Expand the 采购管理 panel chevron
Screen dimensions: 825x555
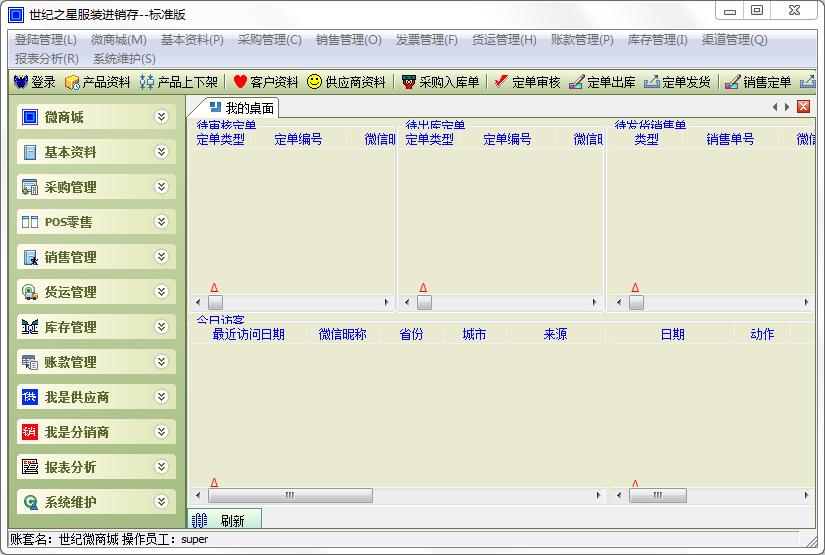162,186
